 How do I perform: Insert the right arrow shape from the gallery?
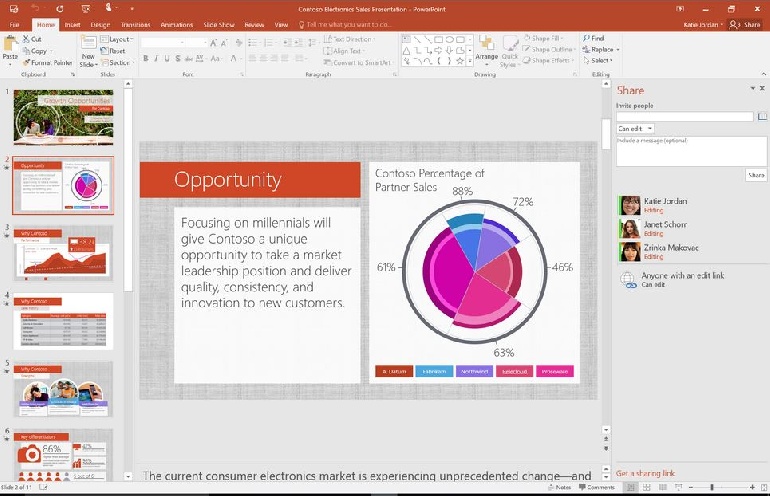tap(439, 50)
